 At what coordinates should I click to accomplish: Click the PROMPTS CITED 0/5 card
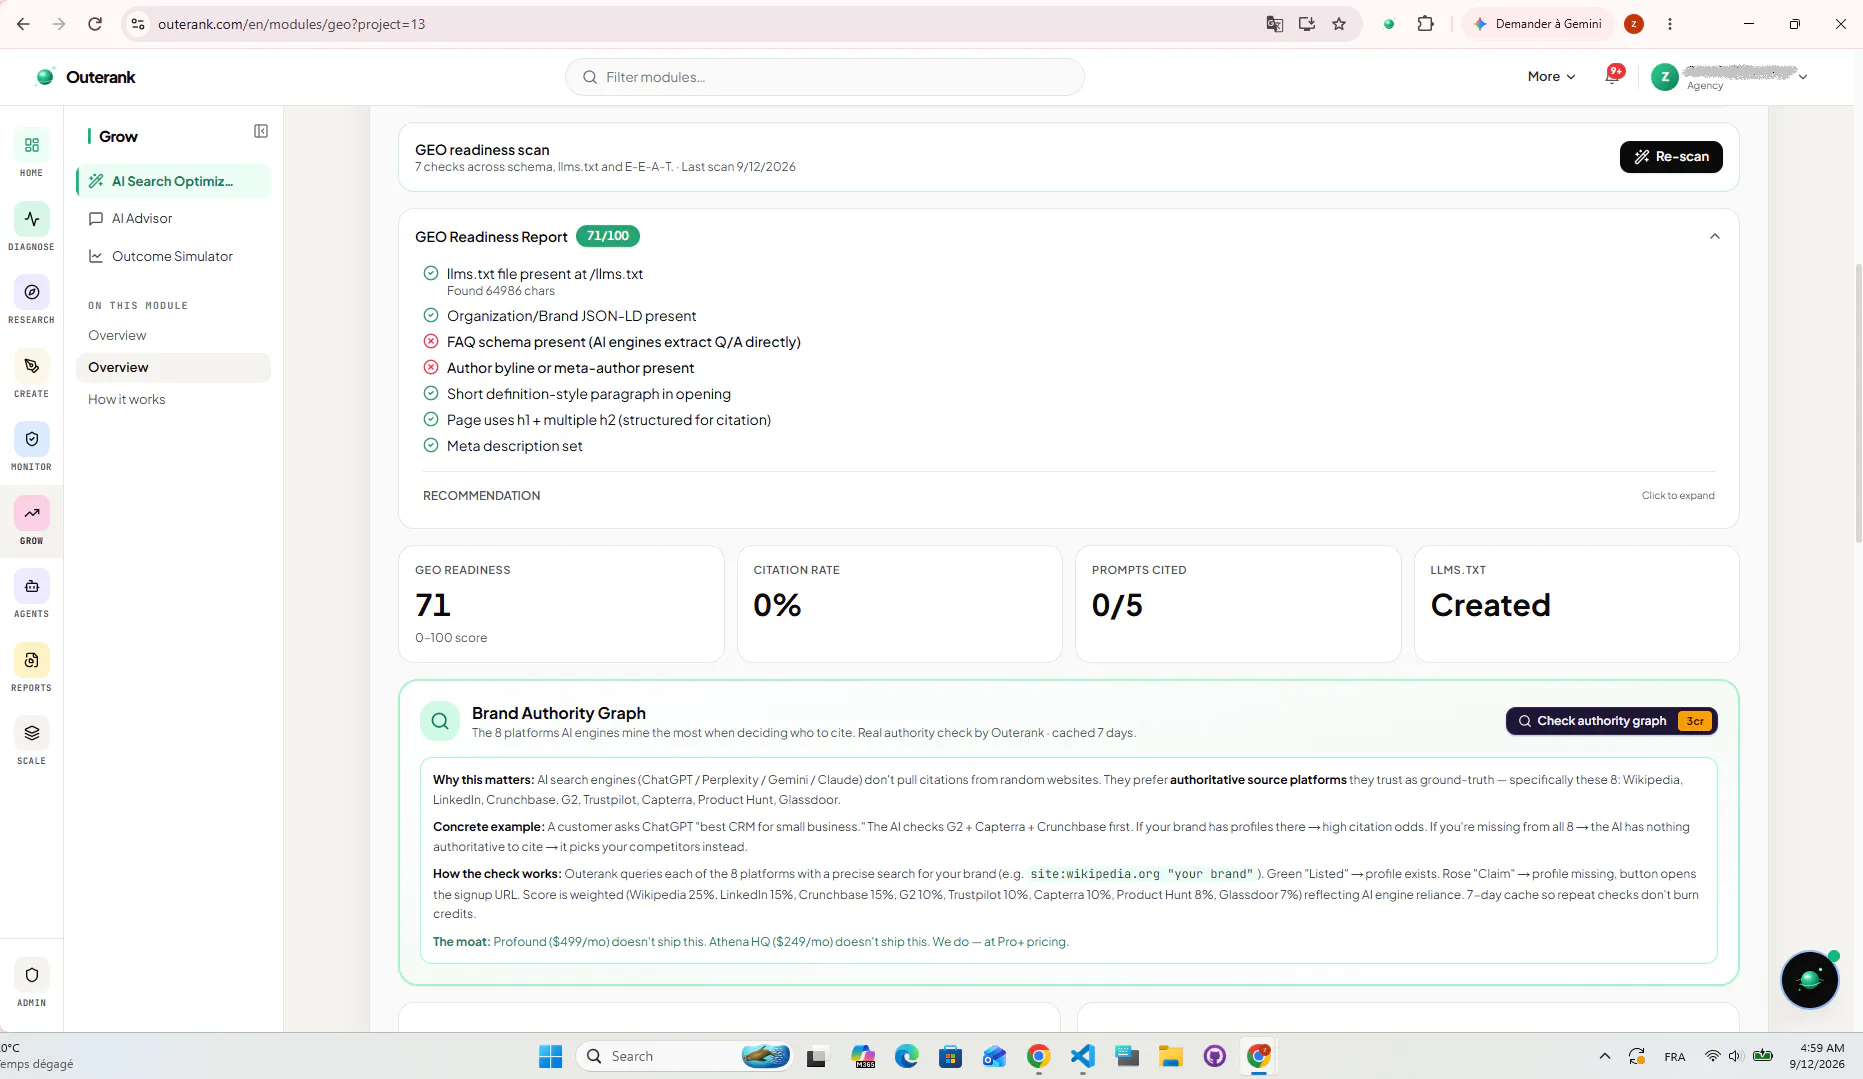tap(1238, 604)
